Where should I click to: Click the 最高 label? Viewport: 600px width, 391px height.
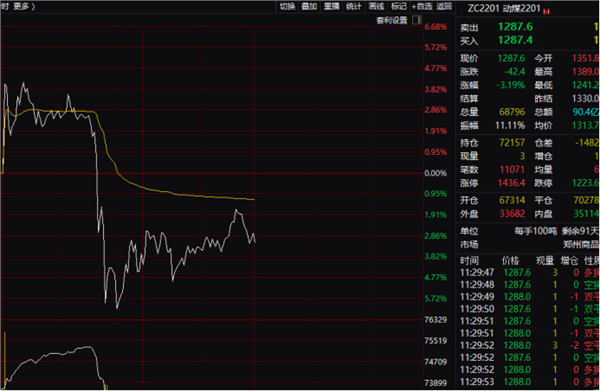pos(543,72)
